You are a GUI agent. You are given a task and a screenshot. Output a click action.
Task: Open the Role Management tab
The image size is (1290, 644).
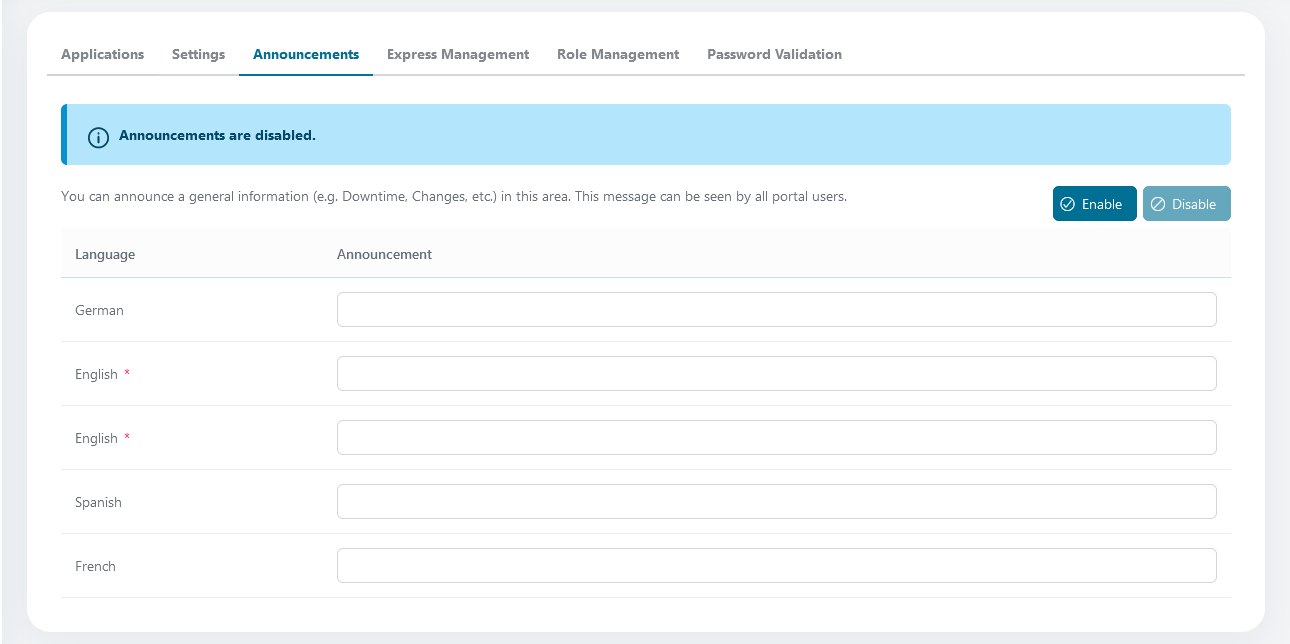point(618,54)
